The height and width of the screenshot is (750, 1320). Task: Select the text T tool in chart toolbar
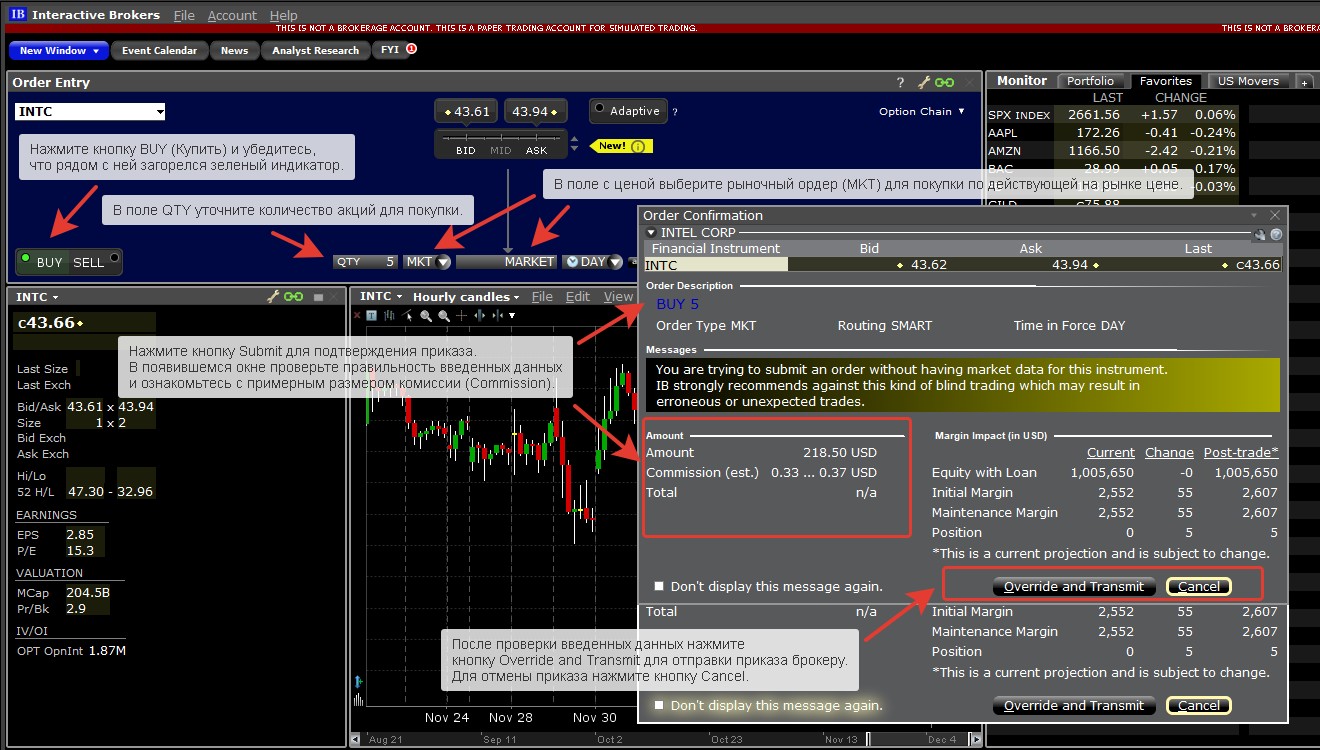coord(371,315)
